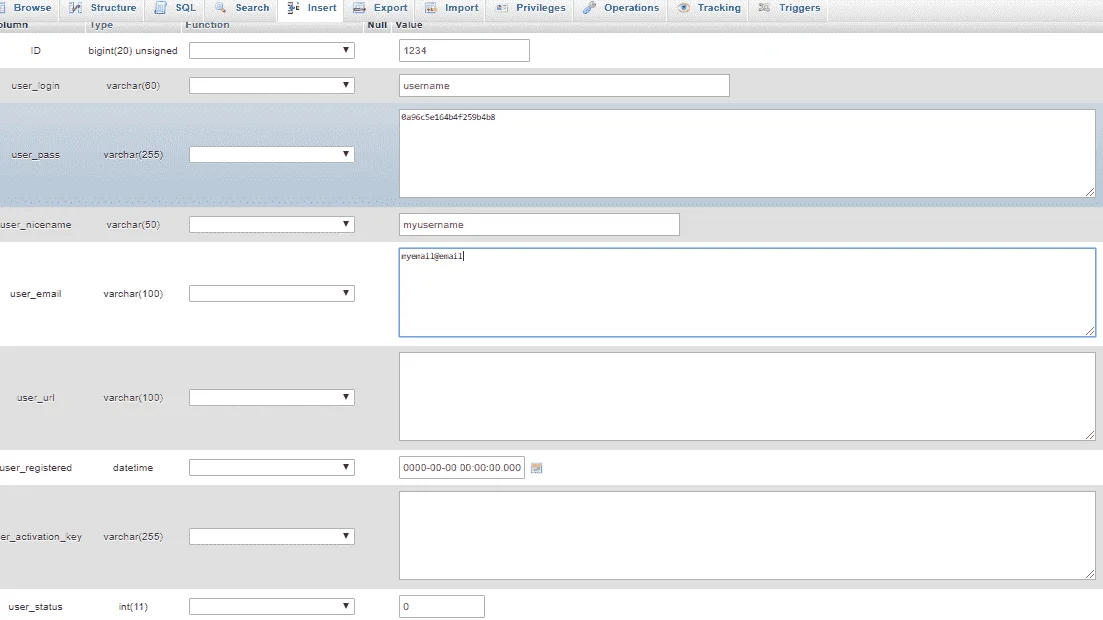Open the function dropdown for user_nicename
The height and width of the screenshot is (620, 1103).
pos(272,224)
